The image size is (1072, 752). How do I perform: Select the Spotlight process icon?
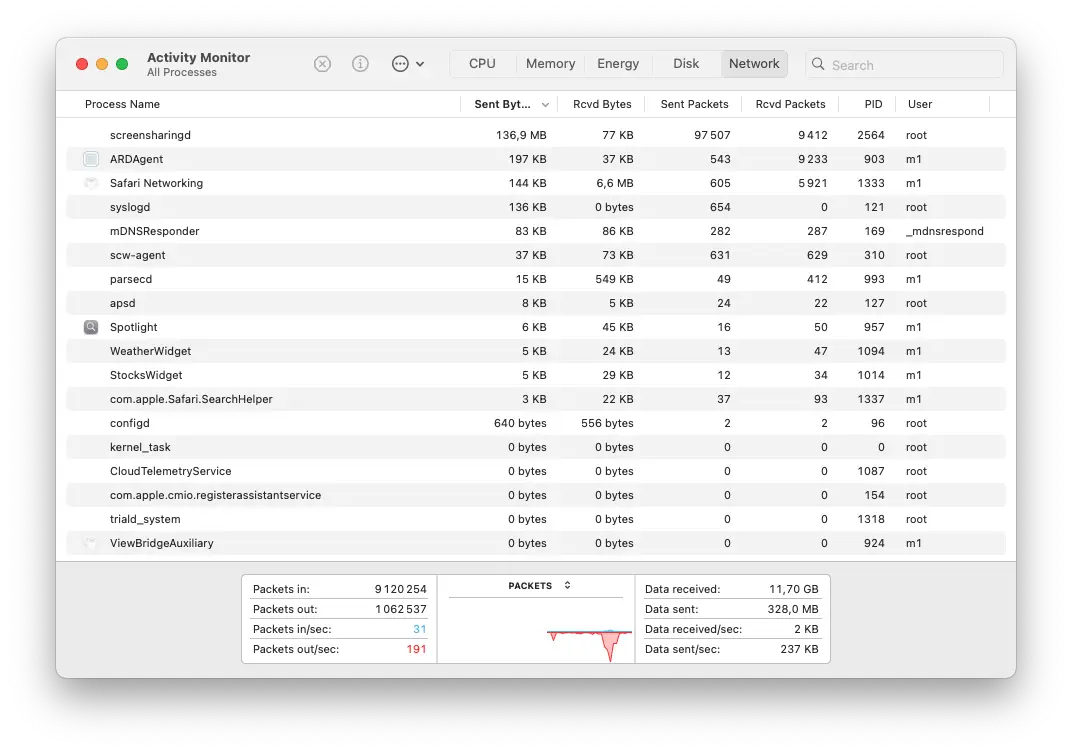tap(90, 327)
